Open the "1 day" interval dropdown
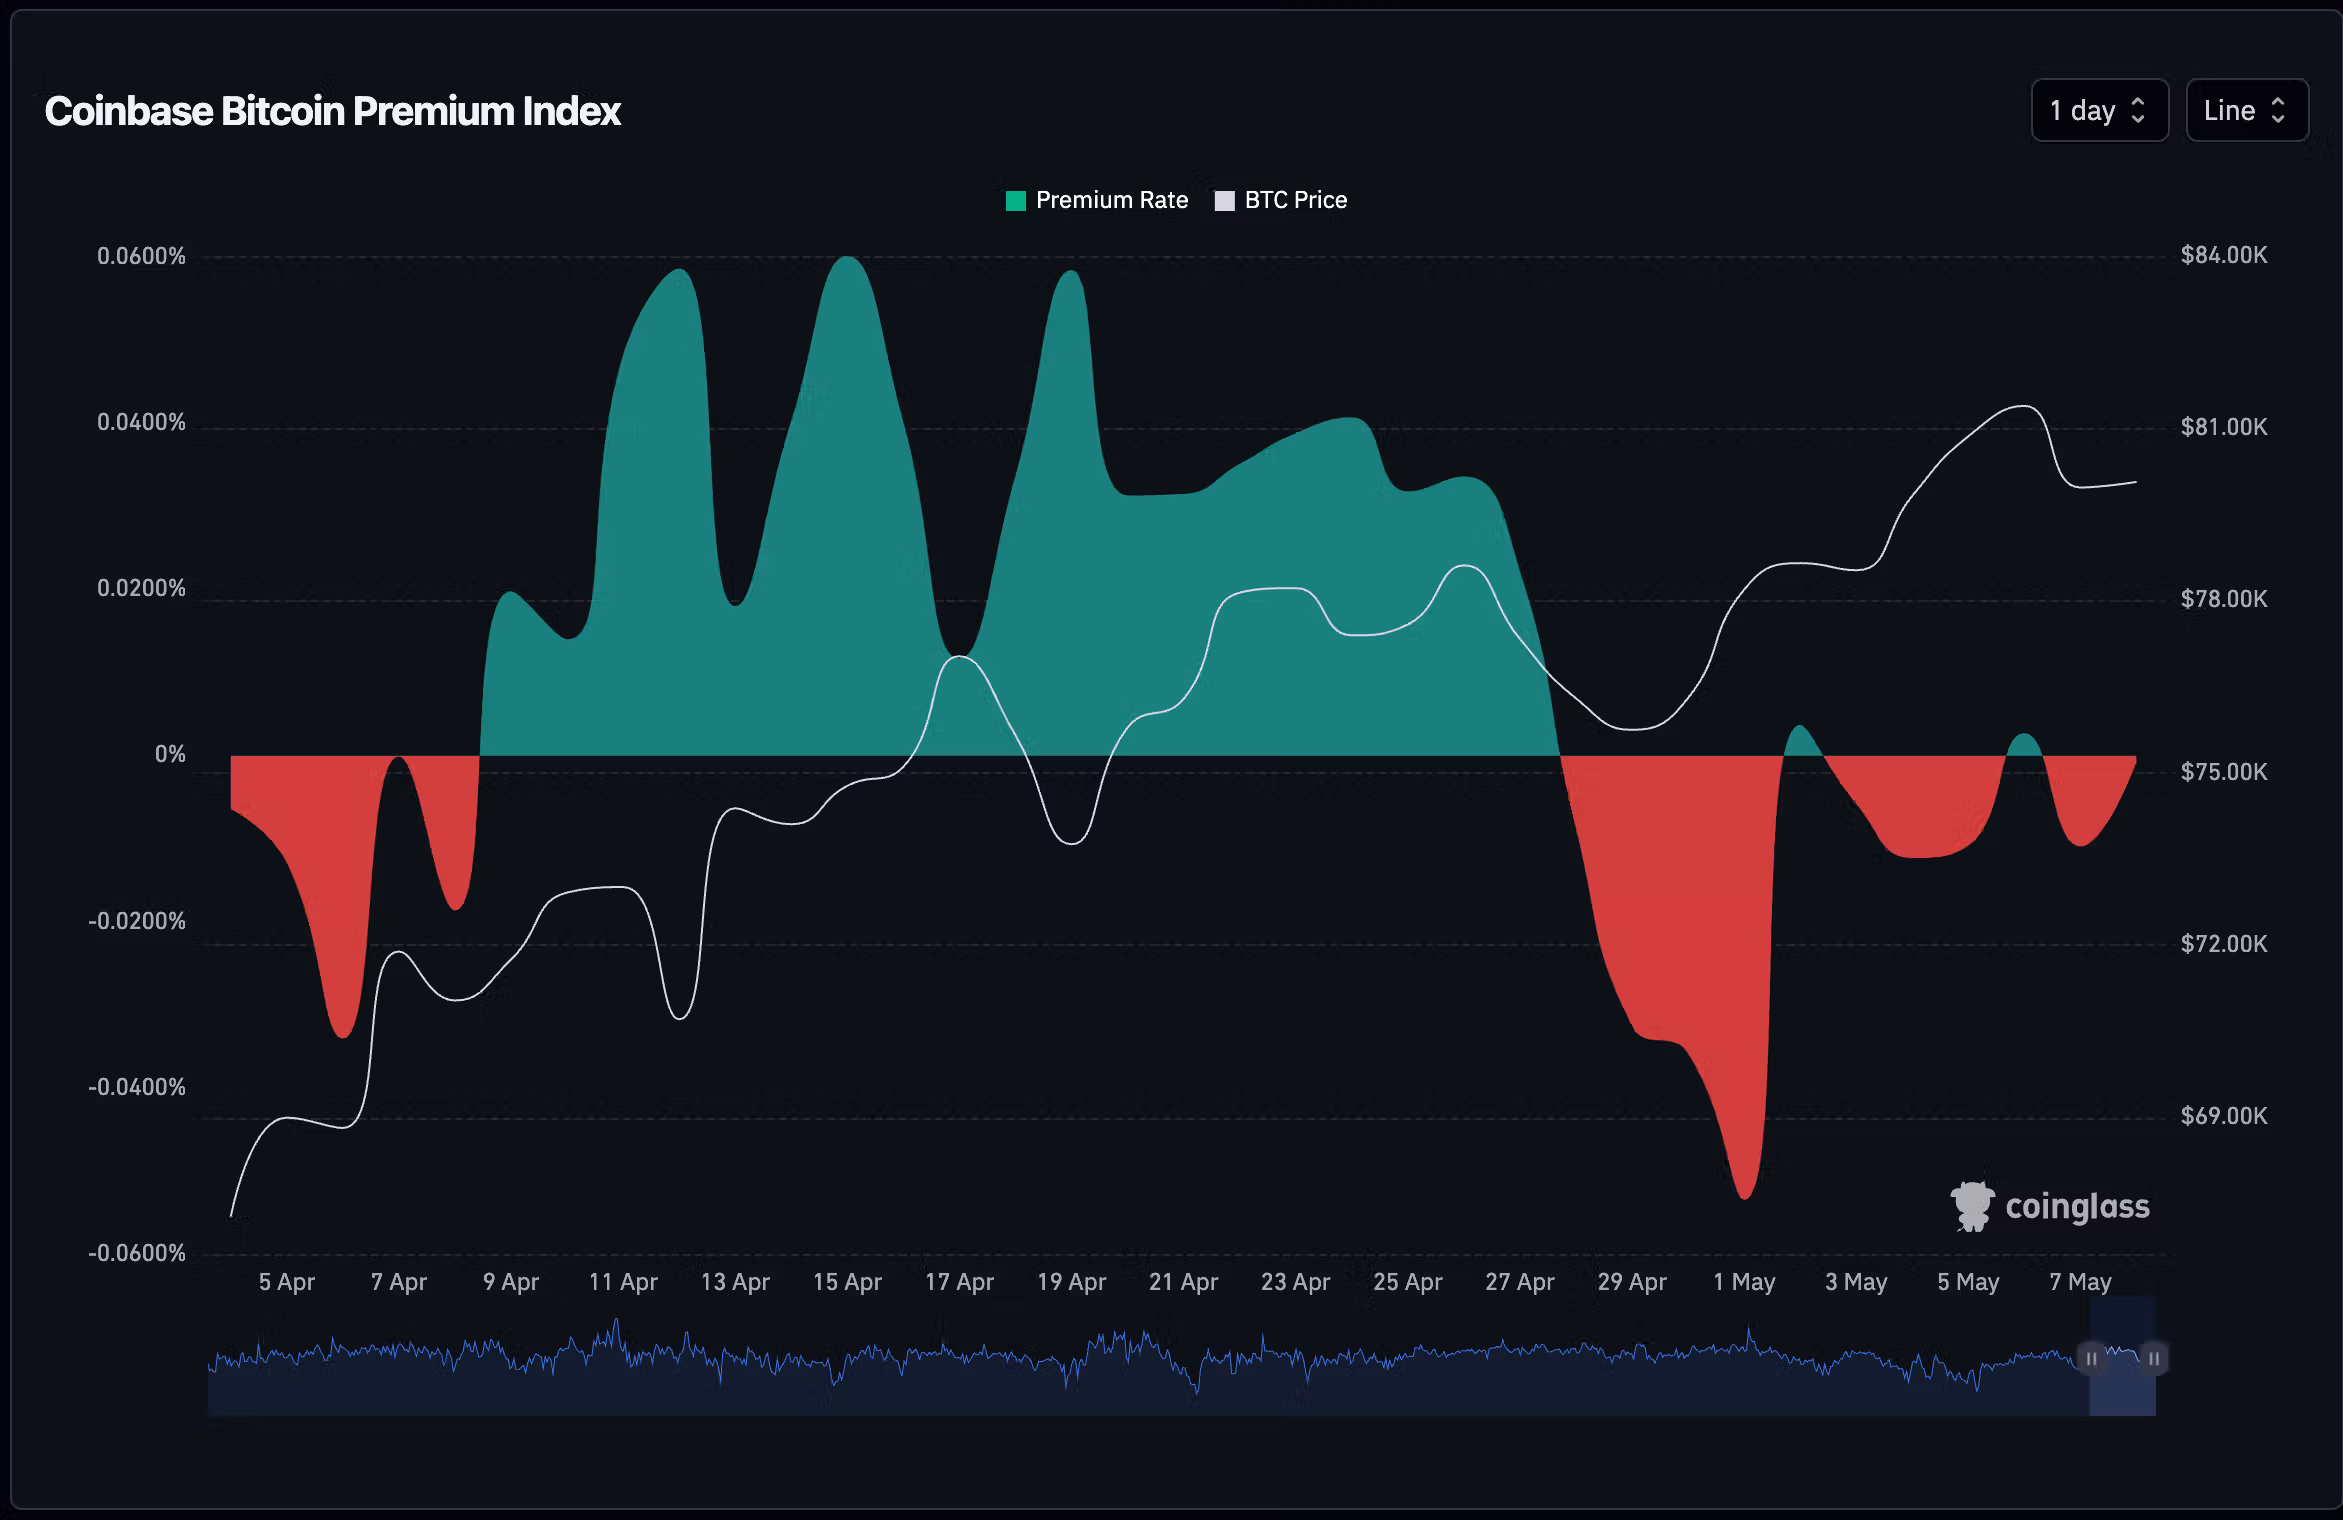Viewport: 2343px width, 1520px height. pyautogui.click(x=2099, y=110)
